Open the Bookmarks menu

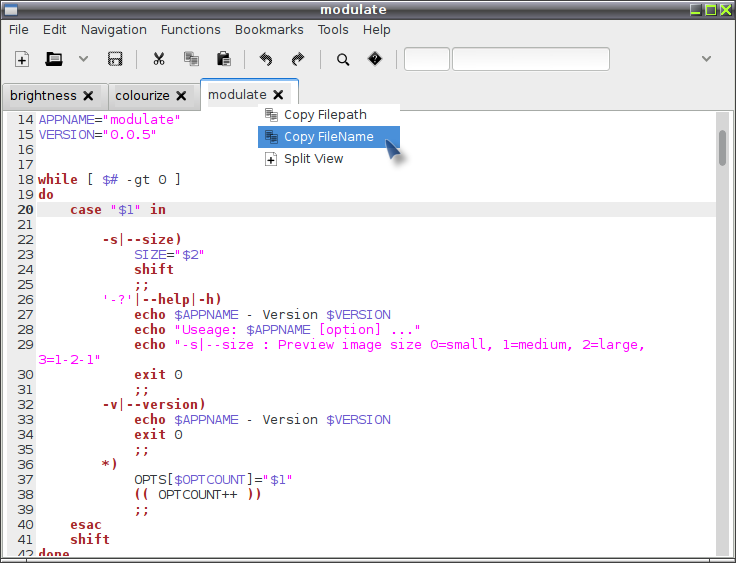click(x=269, y=30)
